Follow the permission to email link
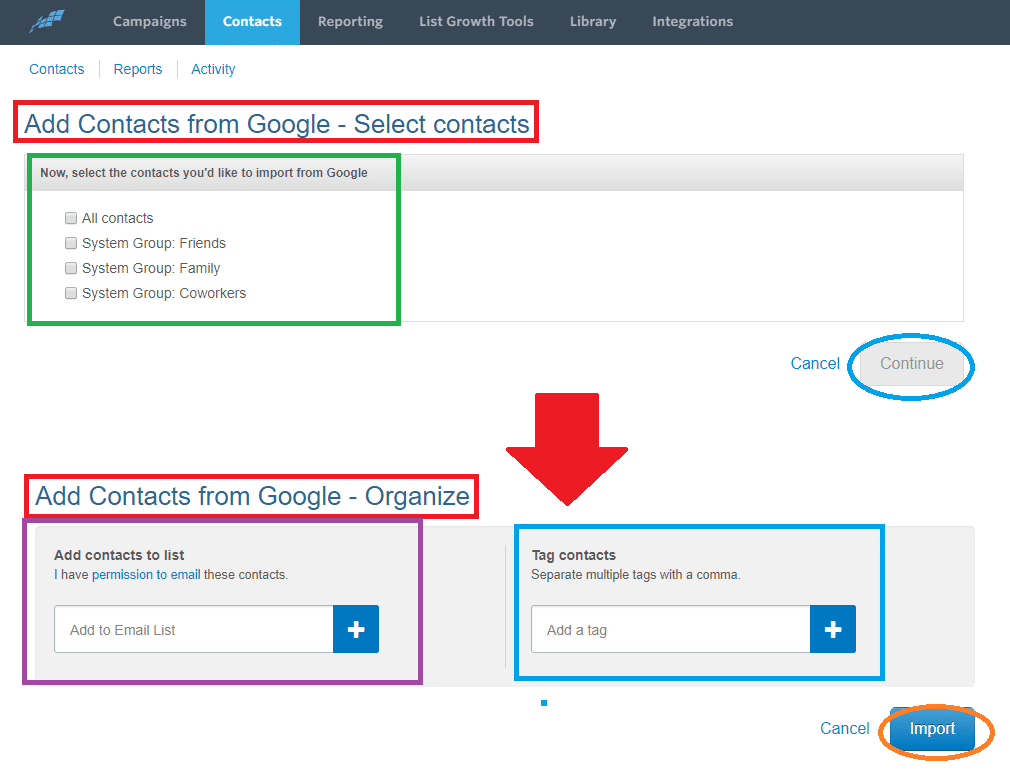Image resolution: width=1010 pixels, height=776 pixels. pos(146,574)
